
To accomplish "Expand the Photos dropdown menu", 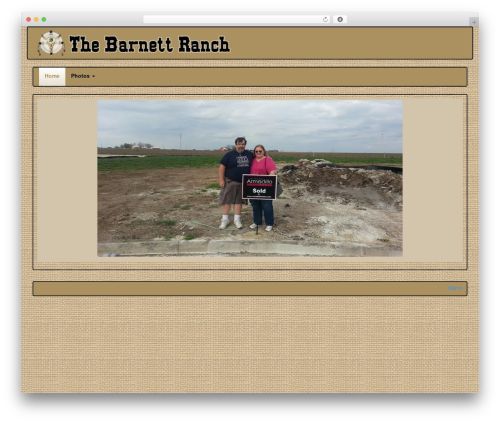I will 83,76.
